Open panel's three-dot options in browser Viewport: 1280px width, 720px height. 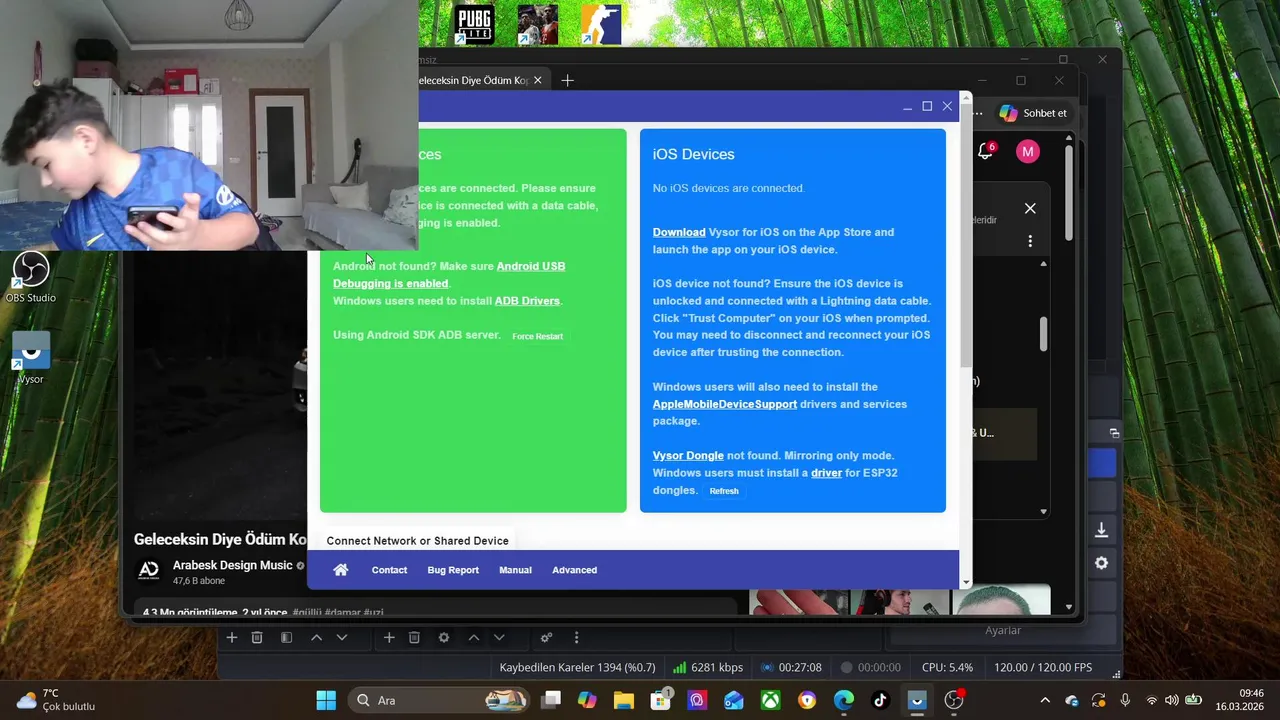click(x=1030, y=241)
